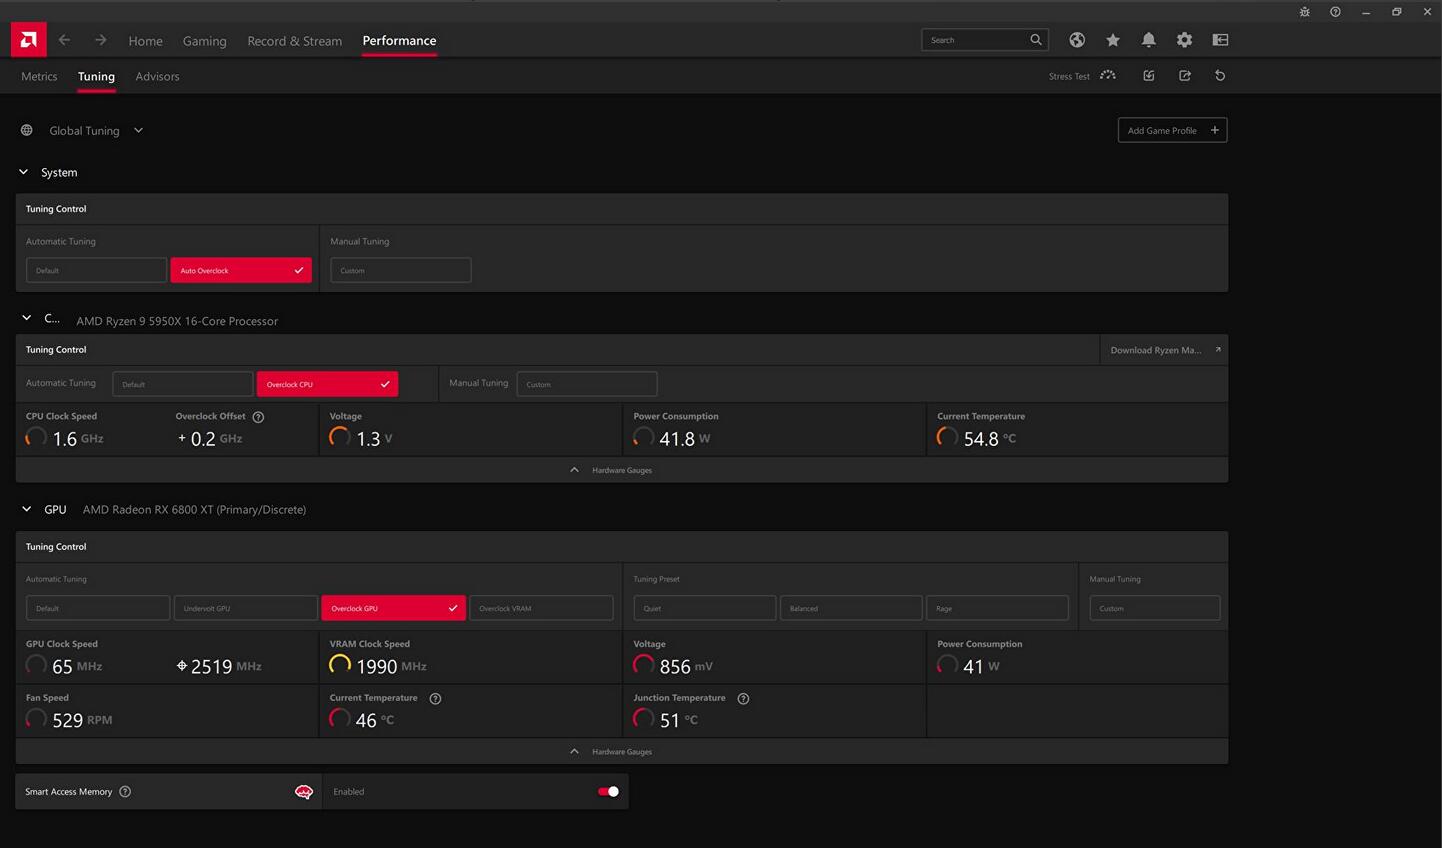Screen dimensions: 1442x848
Task: Click the Smart Access Memory brain icon
Action: coord(304,792)
